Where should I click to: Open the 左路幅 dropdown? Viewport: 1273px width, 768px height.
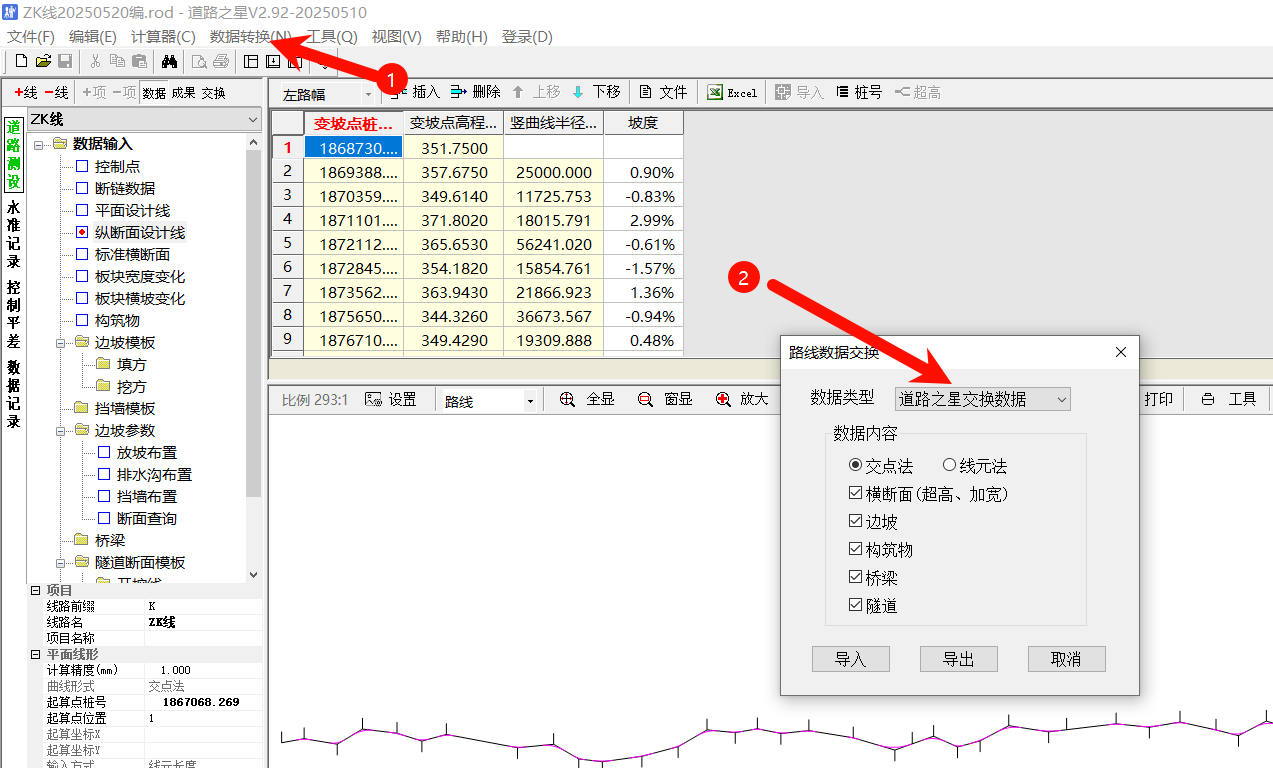pyautogui.click(x=326, y=94)
